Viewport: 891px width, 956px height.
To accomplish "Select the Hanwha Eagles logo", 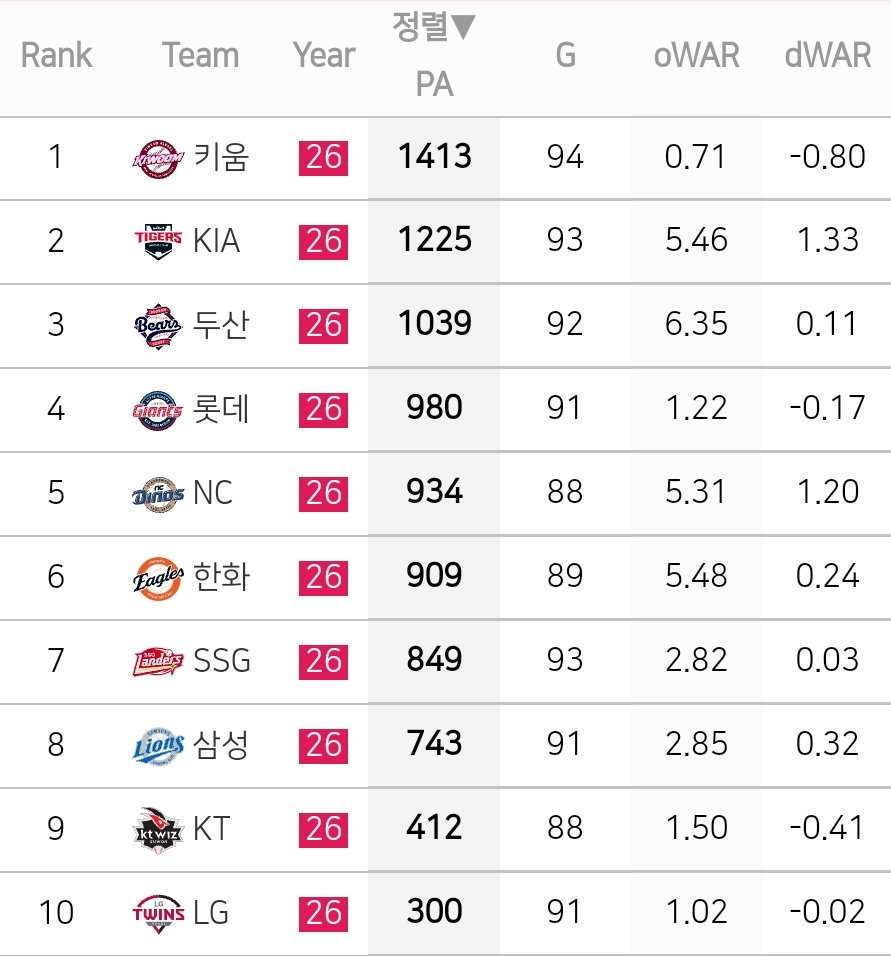I will (x=158, y=577).
